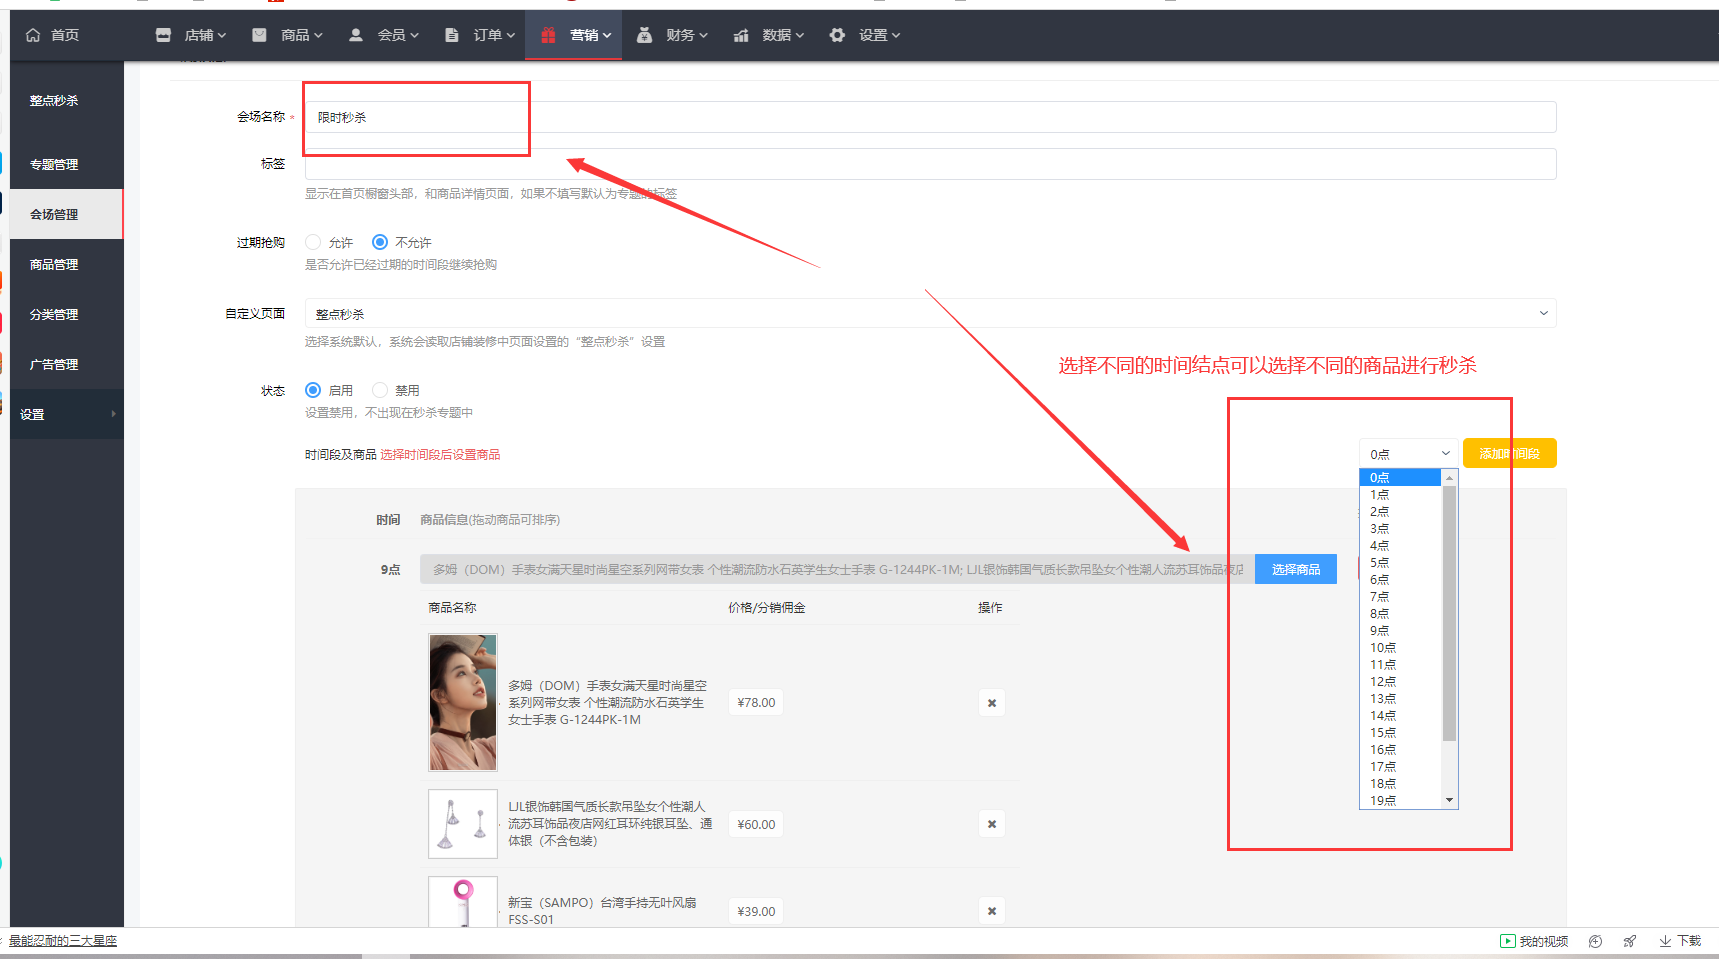This screenshot has height=959, width=1719.
Task: Select 允许 for expired purchase
Action: (313, 242)
